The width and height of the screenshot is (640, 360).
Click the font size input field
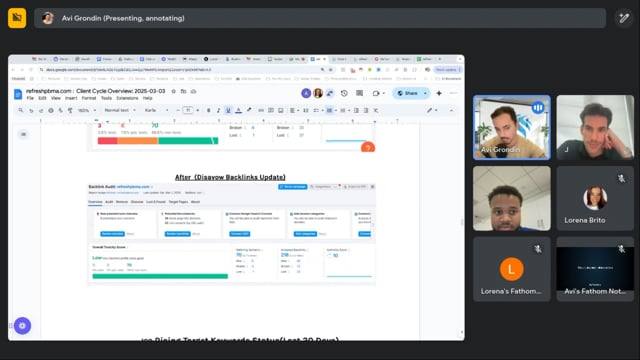188,110
